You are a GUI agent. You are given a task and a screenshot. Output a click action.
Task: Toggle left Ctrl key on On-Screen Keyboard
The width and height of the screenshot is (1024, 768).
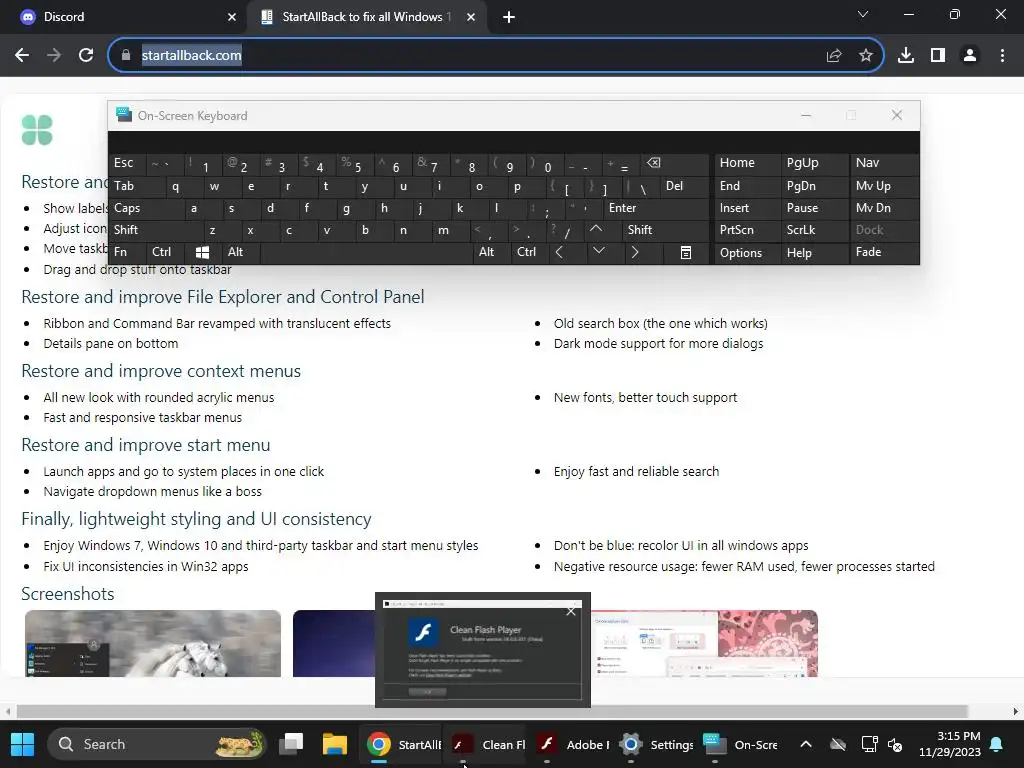click(x=165, y=252)
